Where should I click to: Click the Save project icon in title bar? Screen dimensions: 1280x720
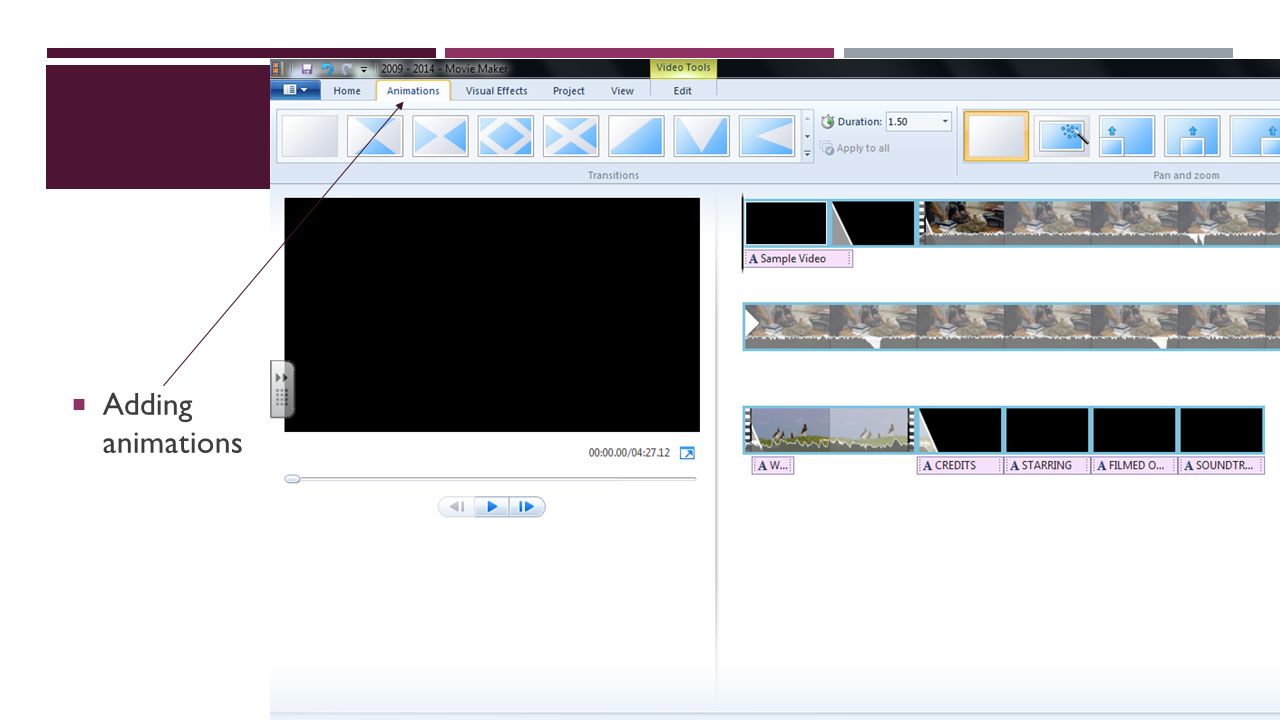(x=307, y=69)
